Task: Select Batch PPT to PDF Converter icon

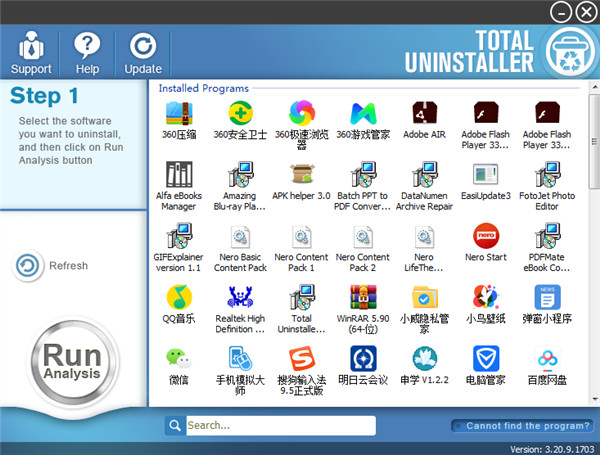Action: [x=363, y=174]
